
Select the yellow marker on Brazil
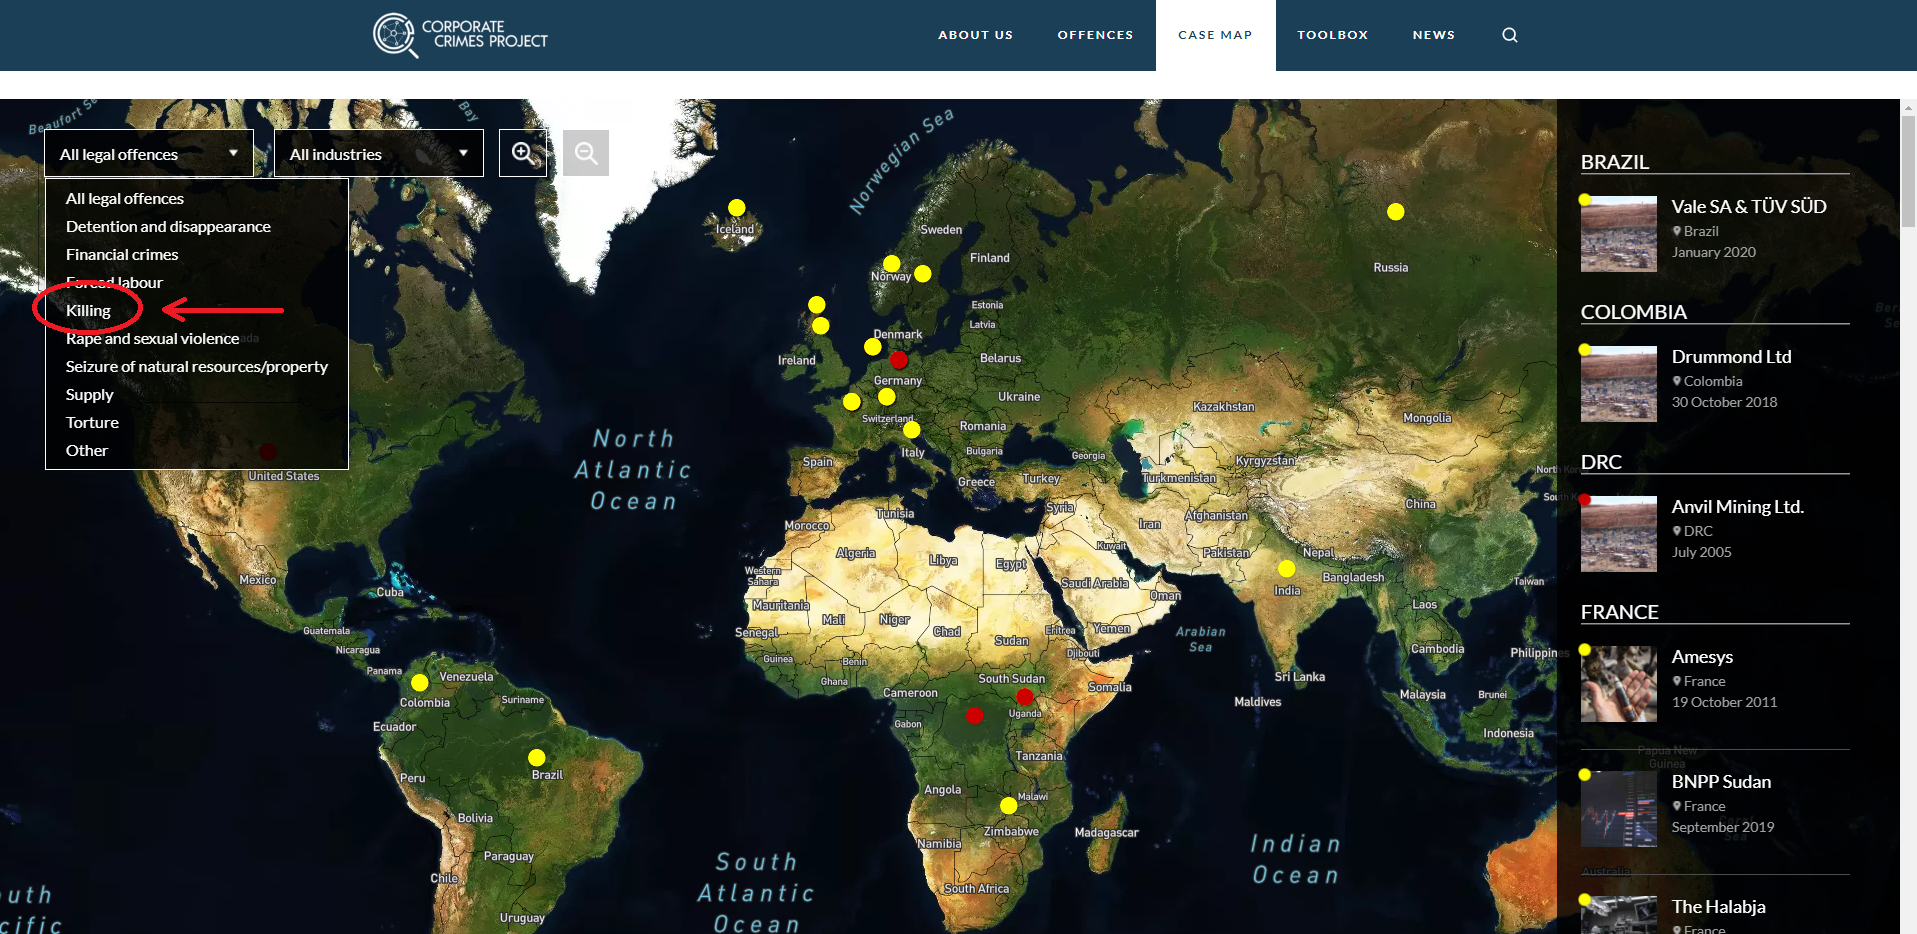[x=537, y=758]
